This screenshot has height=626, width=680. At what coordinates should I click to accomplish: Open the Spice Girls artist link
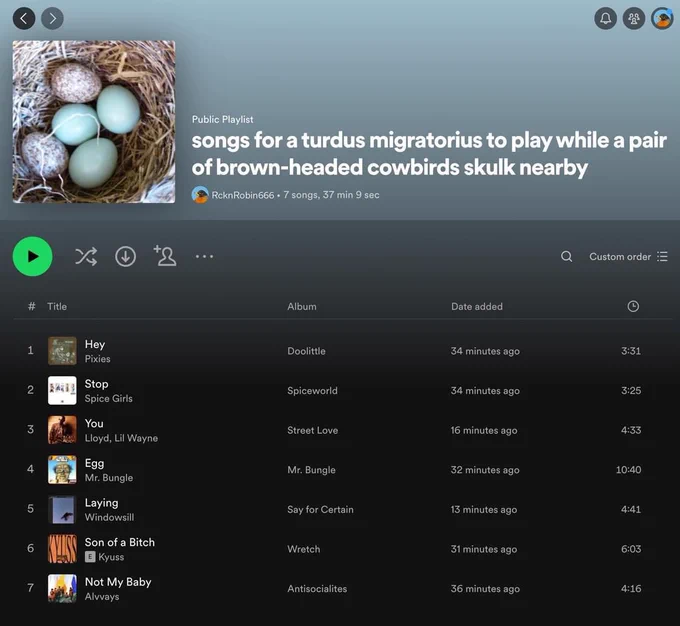pyautogui.click(x=108, y=398)
